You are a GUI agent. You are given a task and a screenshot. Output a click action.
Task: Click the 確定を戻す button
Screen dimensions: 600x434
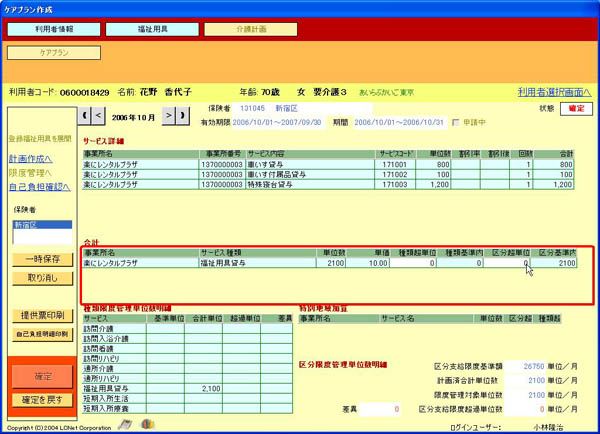(42, 400)
